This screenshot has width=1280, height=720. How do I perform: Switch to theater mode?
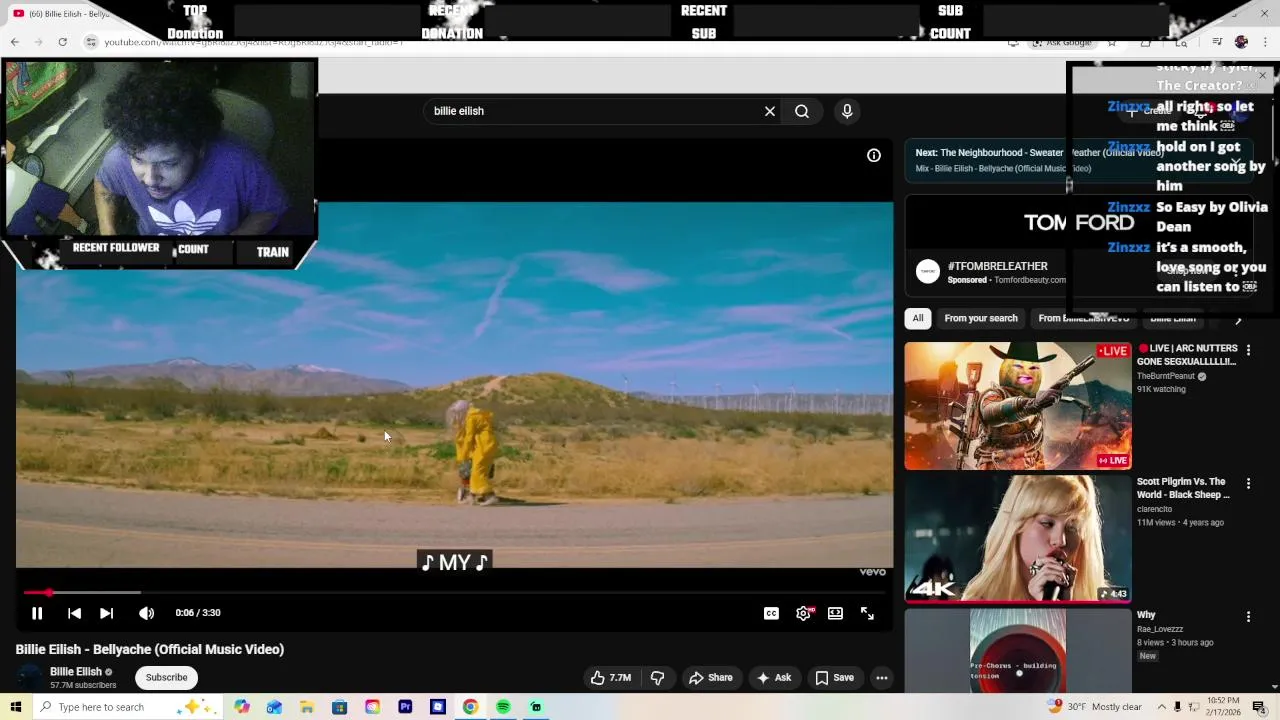835,613
